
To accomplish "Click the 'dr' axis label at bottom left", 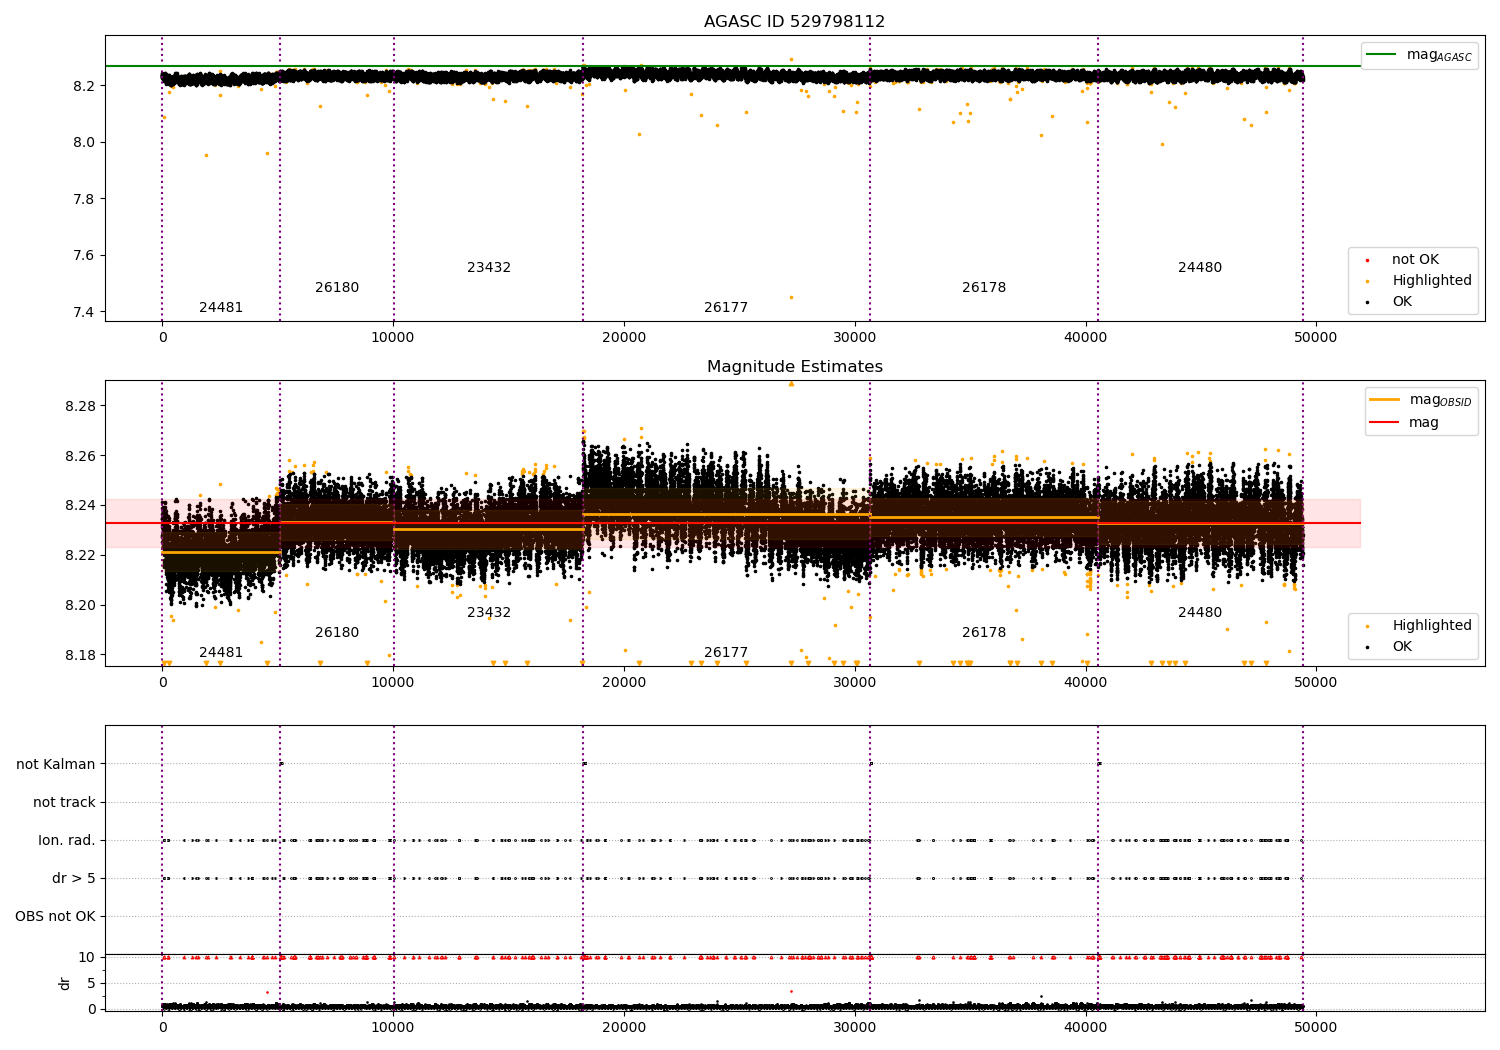I will (x=65, y=983).
